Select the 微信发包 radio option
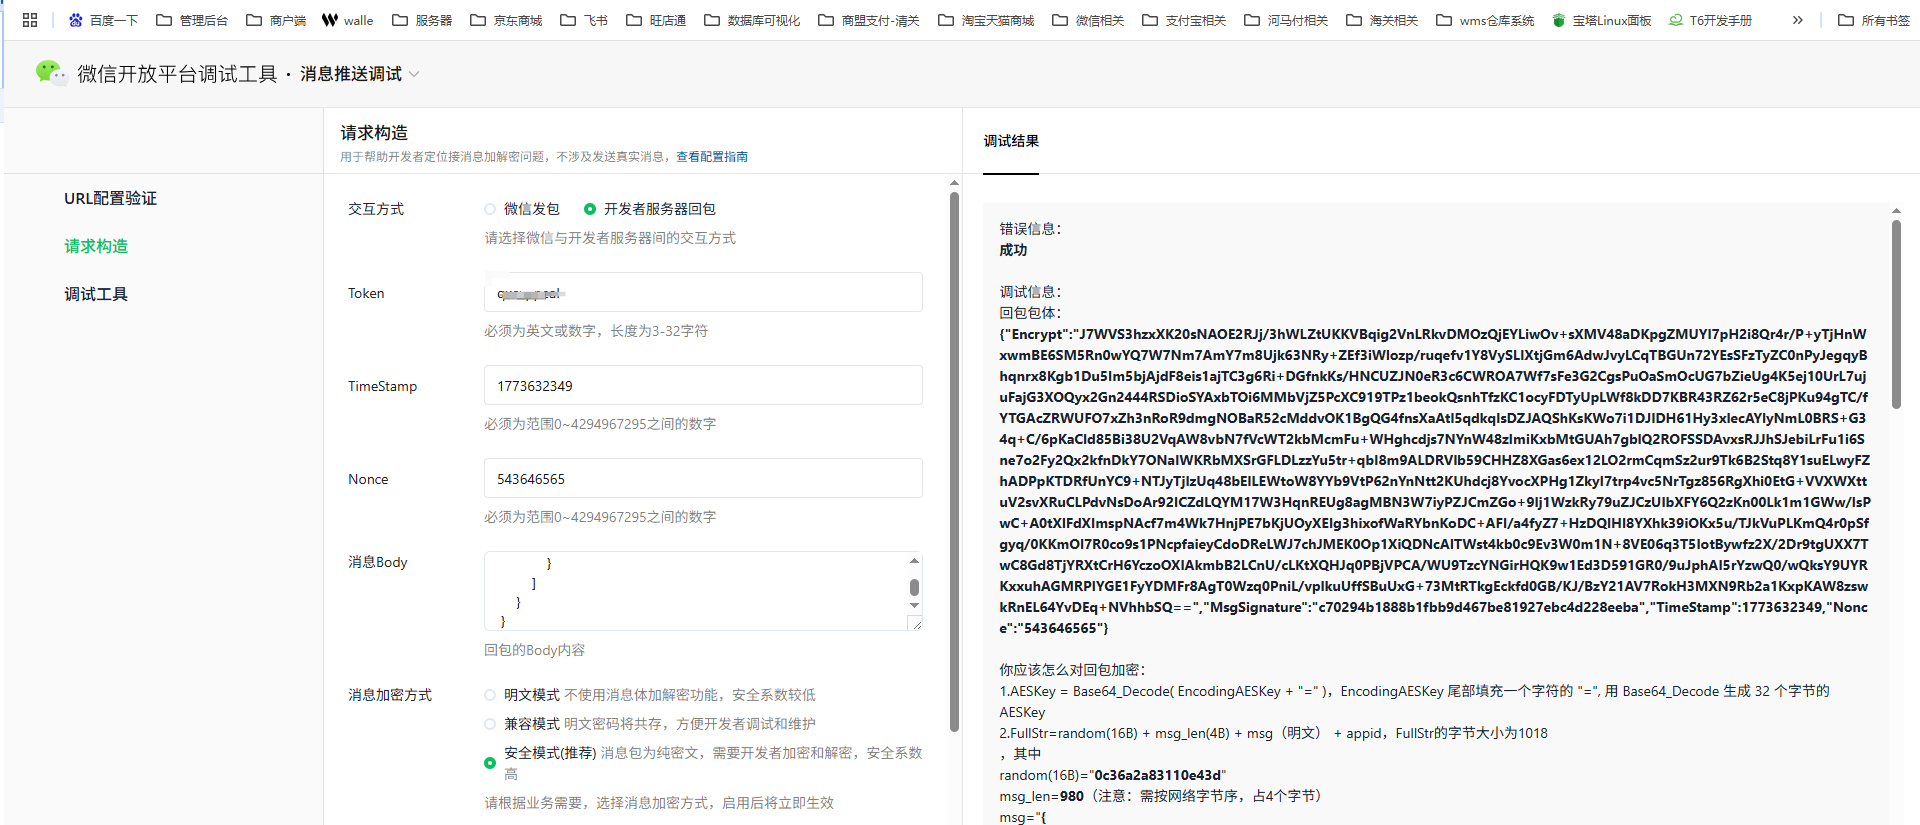 [490, 209]
